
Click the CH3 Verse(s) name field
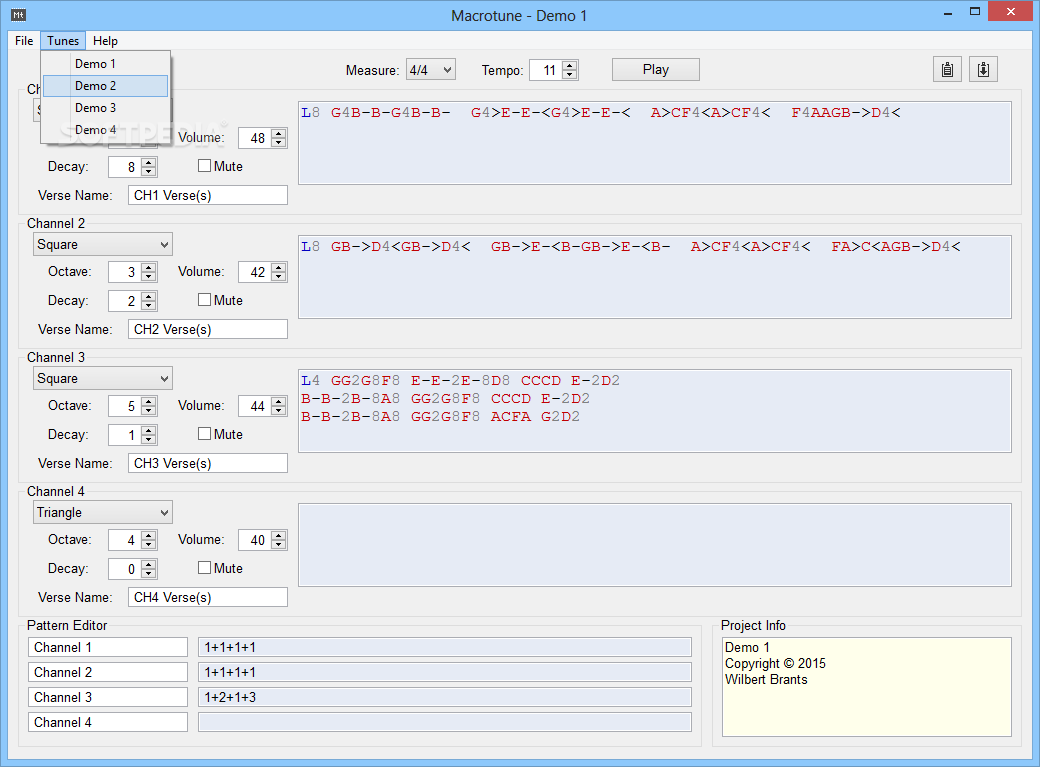tap(208, 463)
